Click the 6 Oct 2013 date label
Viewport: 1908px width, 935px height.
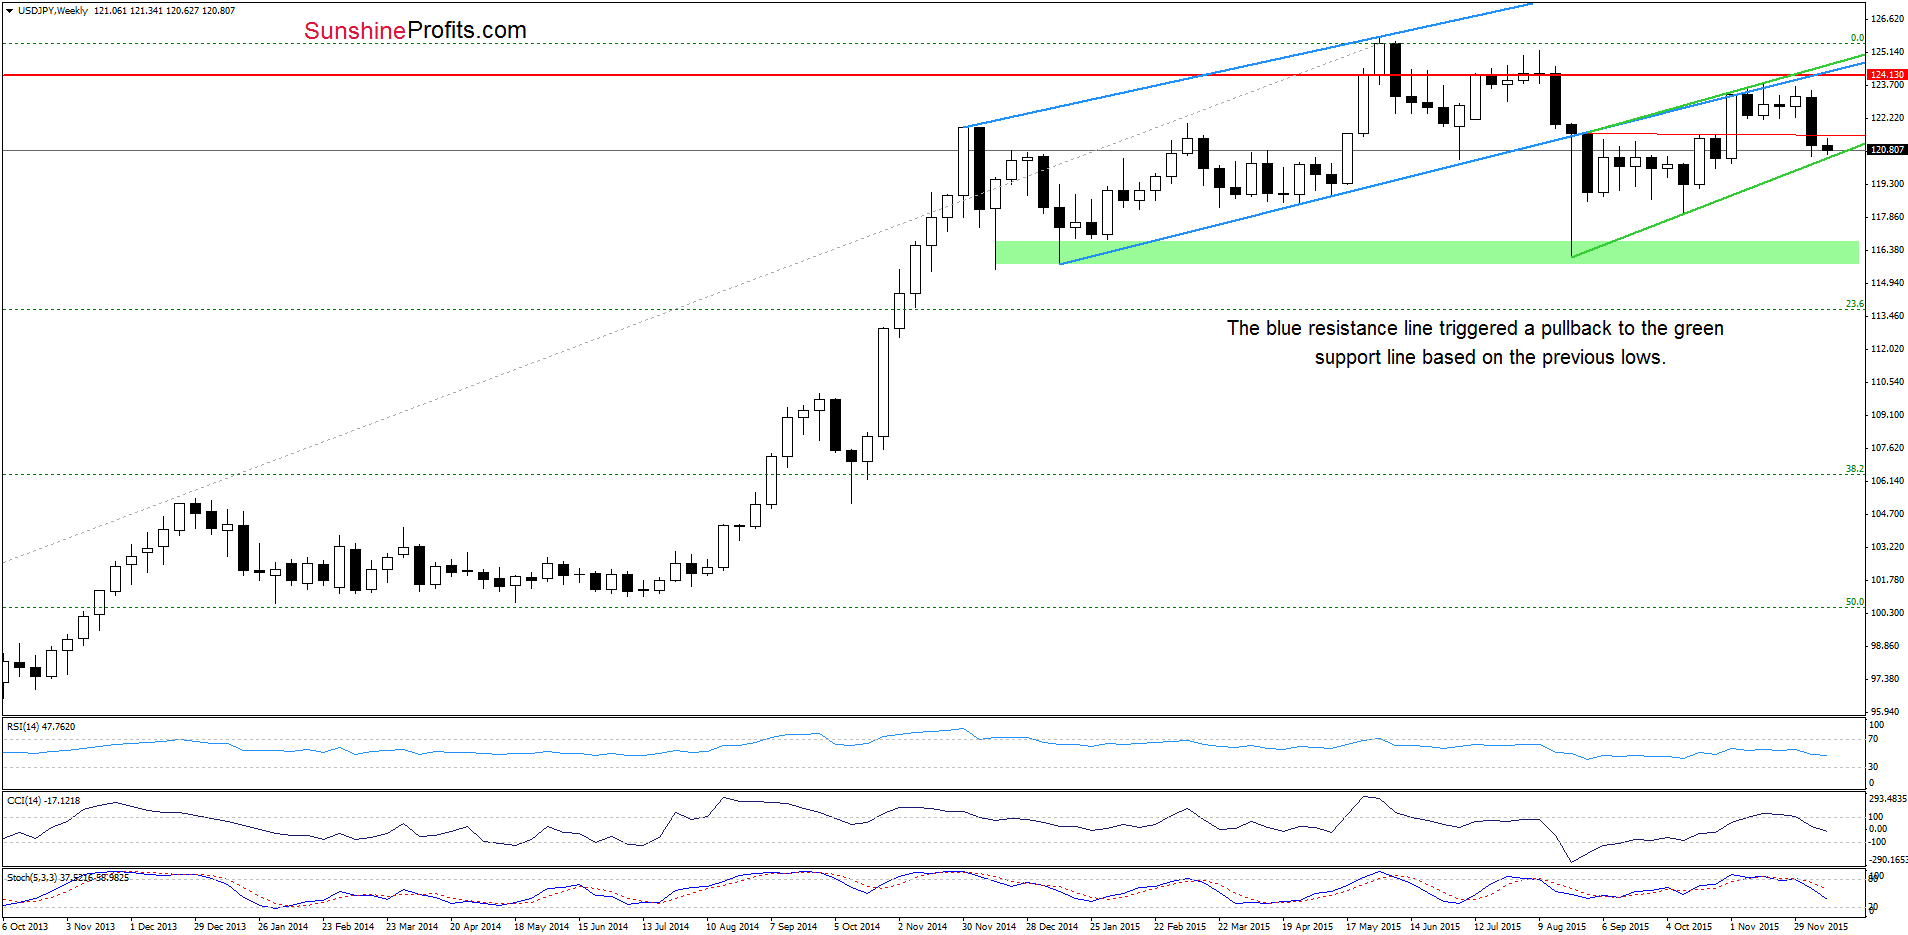pyautogui.click(x=25, y=927)
